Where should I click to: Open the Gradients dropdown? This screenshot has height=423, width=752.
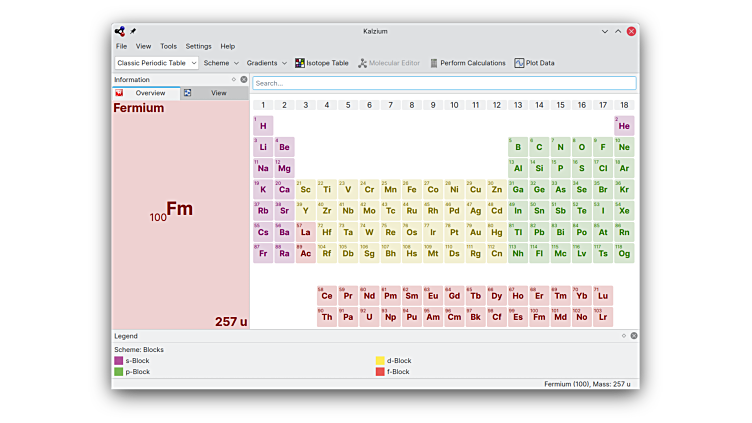coord(266,63)
